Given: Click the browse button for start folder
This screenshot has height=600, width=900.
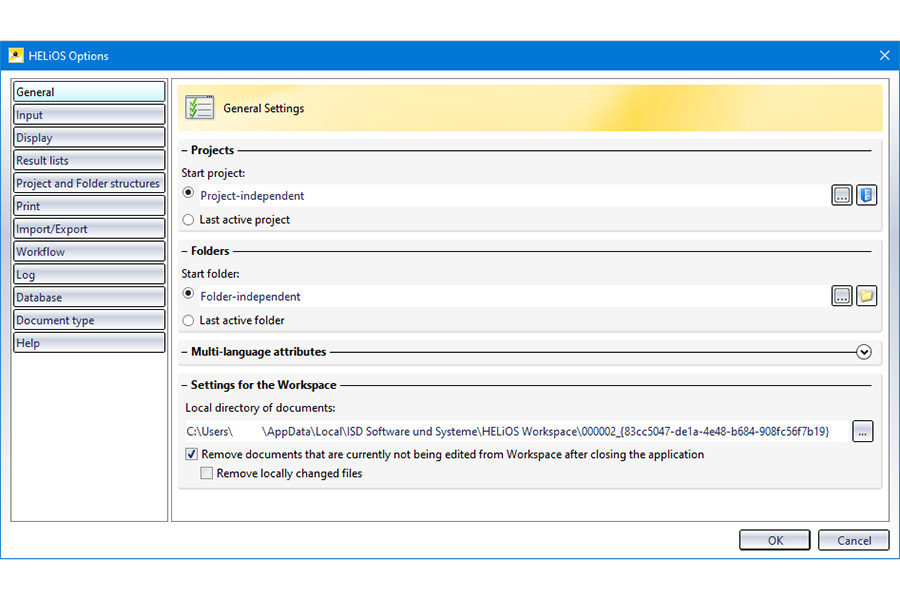Looking at the screenshot, I should click(x=841, y=296).
